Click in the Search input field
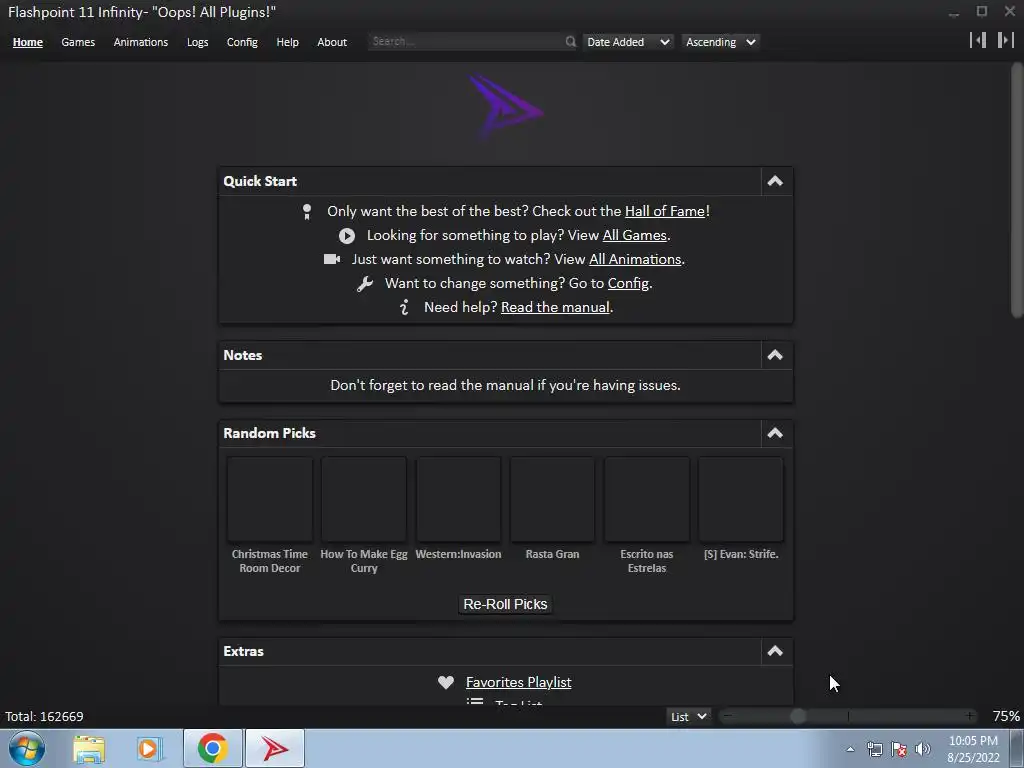Image resolution: width=1024 pixels, height=768 pixels. point(465,41)
